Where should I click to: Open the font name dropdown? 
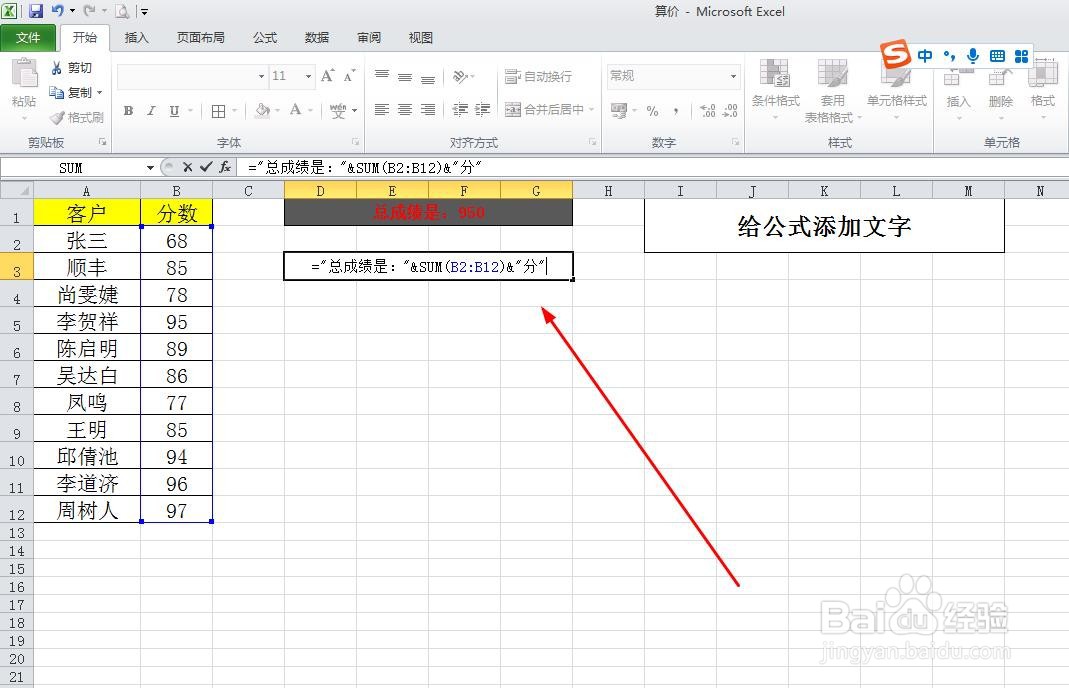(x=261, y=76)
